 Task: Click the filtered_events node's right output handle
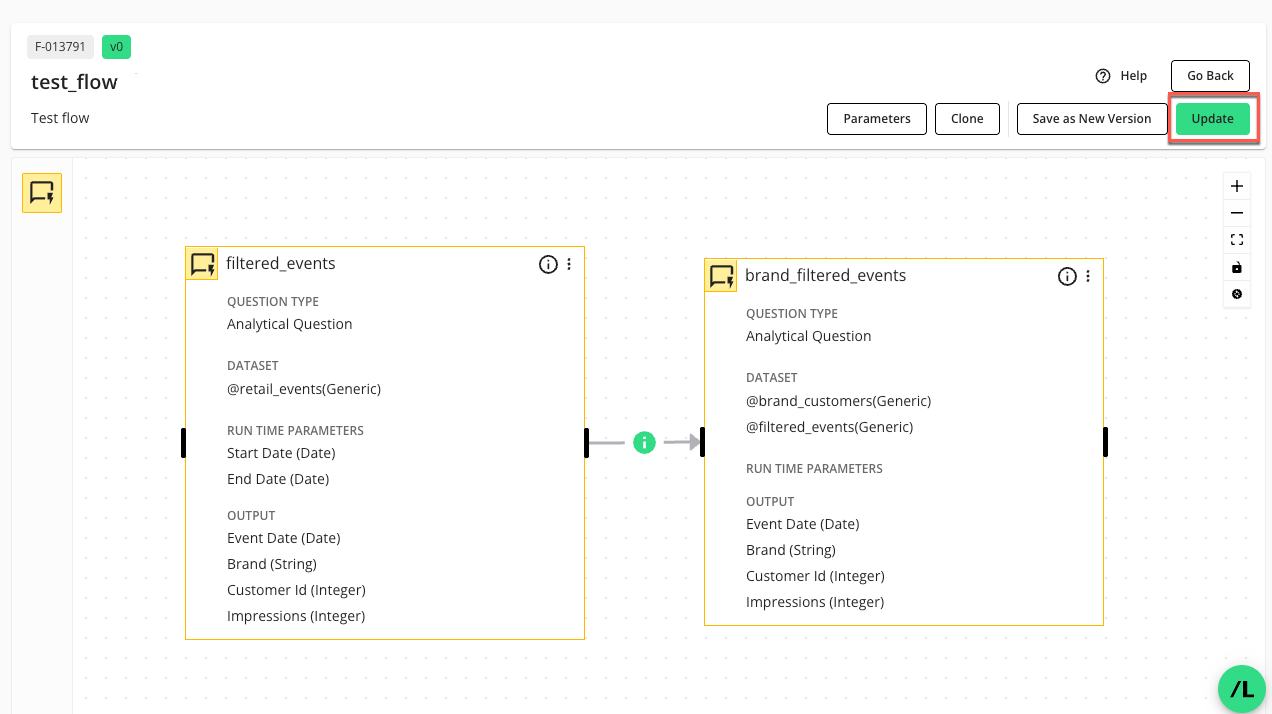pos(586,443)
